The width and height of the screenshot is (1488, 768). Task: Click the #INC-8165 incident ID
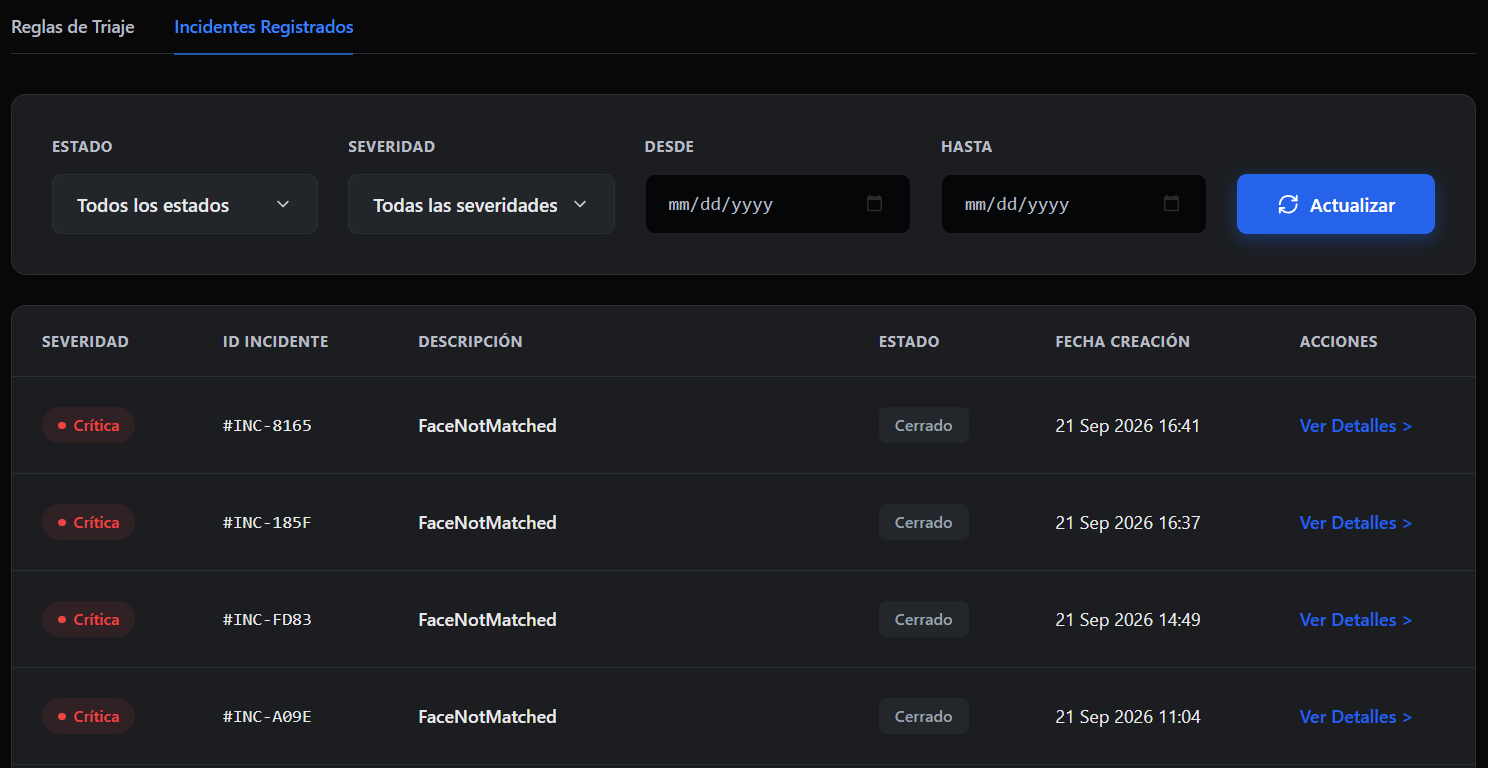tap(267, 426)
